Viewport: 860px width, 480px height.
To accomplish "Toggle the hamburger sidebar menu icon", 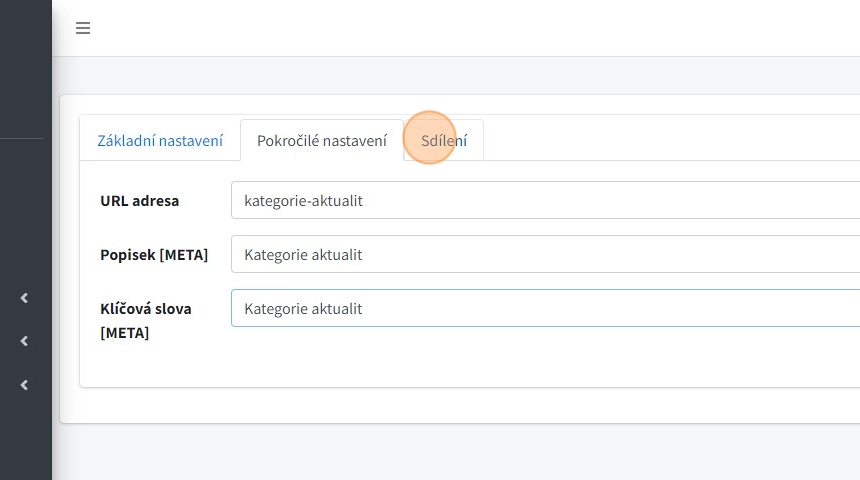I will tap(83, 28).
